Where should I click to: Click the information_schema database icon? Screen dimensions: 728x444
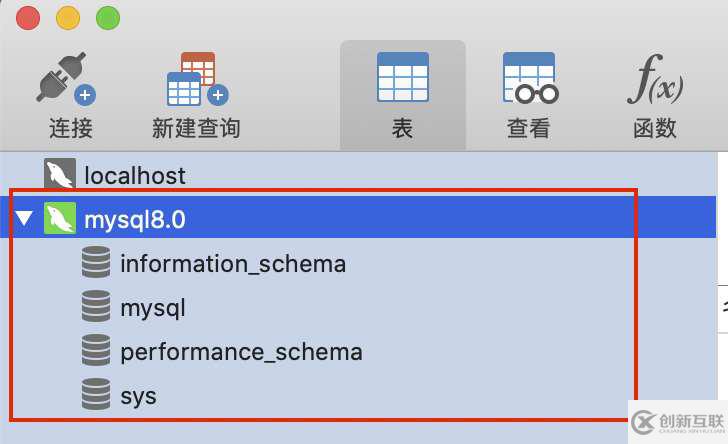coord(96,264)
